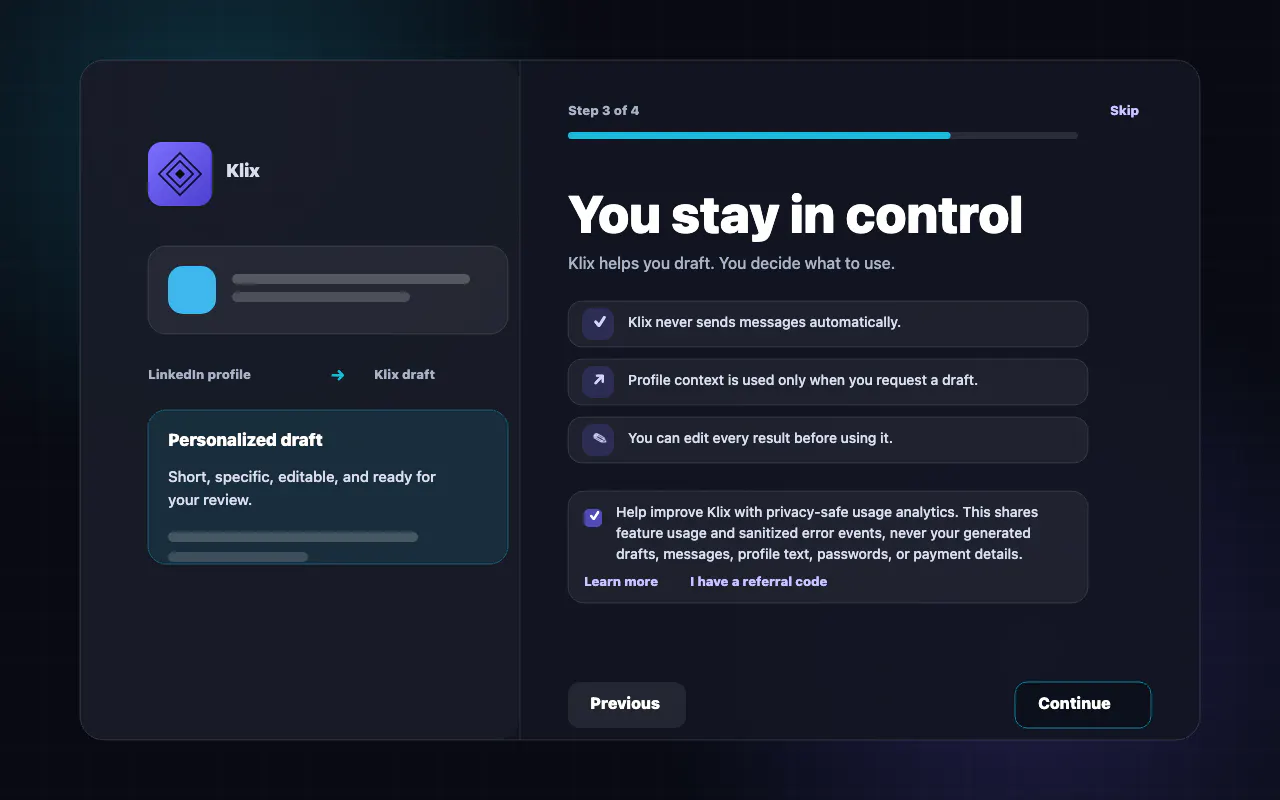Click the teal arrow between LinkedIn profile and Klix draft
Image resolution: width=1280 pixels, height=800 pixels.
pos(338,375)
